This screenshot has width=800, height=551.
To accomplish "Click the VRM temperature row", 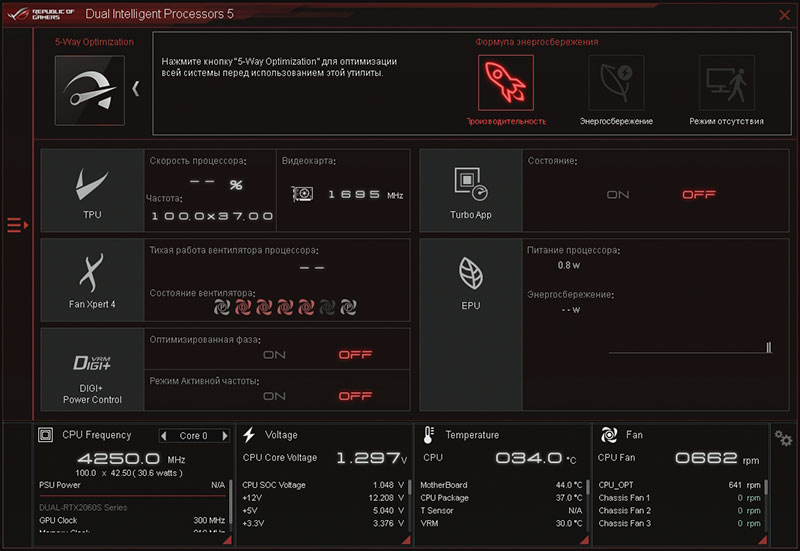I will pyautogui.click(x=501, y=523).
